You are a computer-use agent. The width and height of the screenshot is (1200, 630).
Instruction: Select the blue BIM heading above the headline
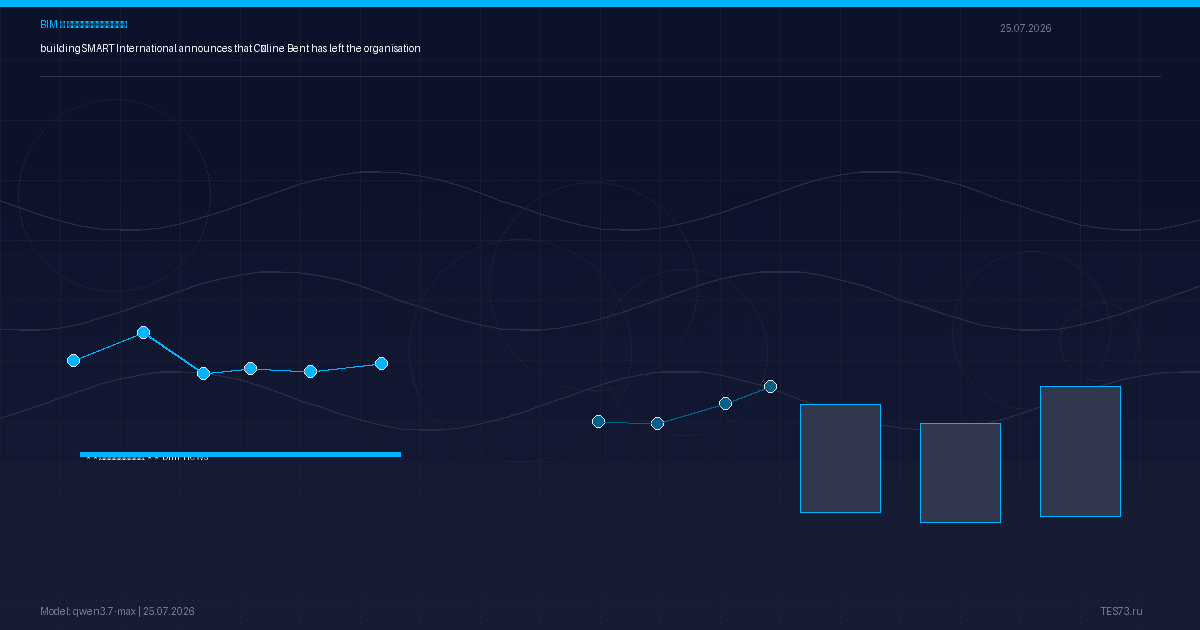(x=84, y=24)
